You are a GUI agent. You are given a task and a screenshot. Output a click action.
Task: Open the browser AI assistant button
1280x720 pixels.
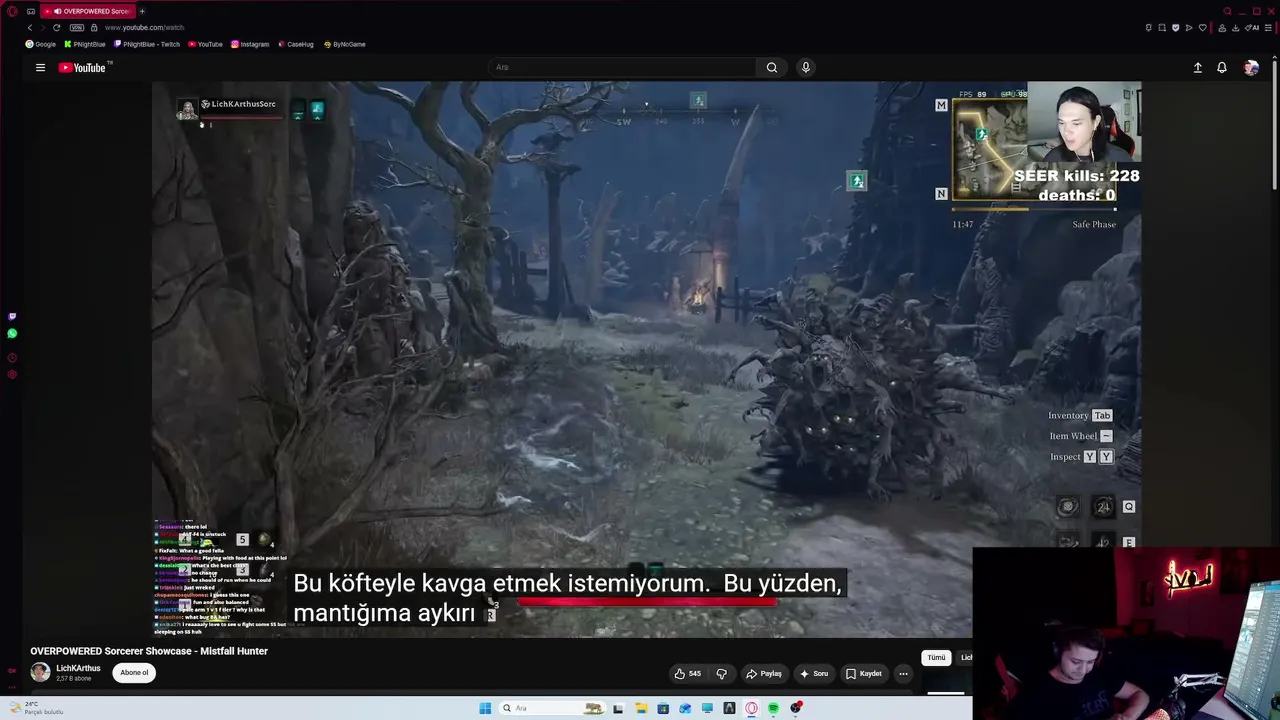coord(1253,27)
